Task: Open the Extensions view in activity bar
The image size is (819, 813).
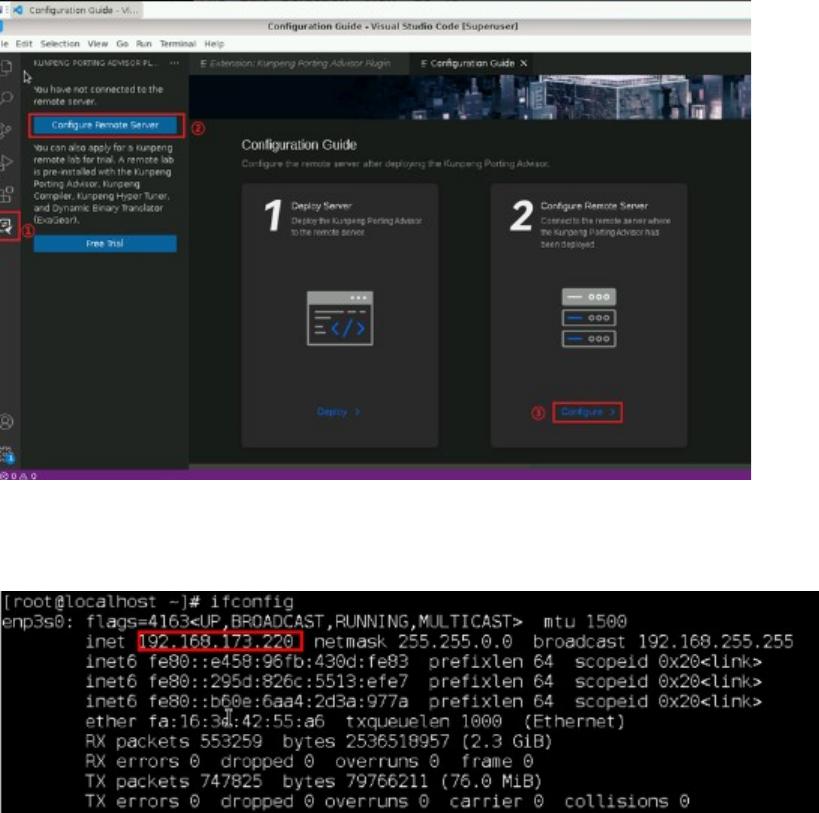Action: (6, 195)
